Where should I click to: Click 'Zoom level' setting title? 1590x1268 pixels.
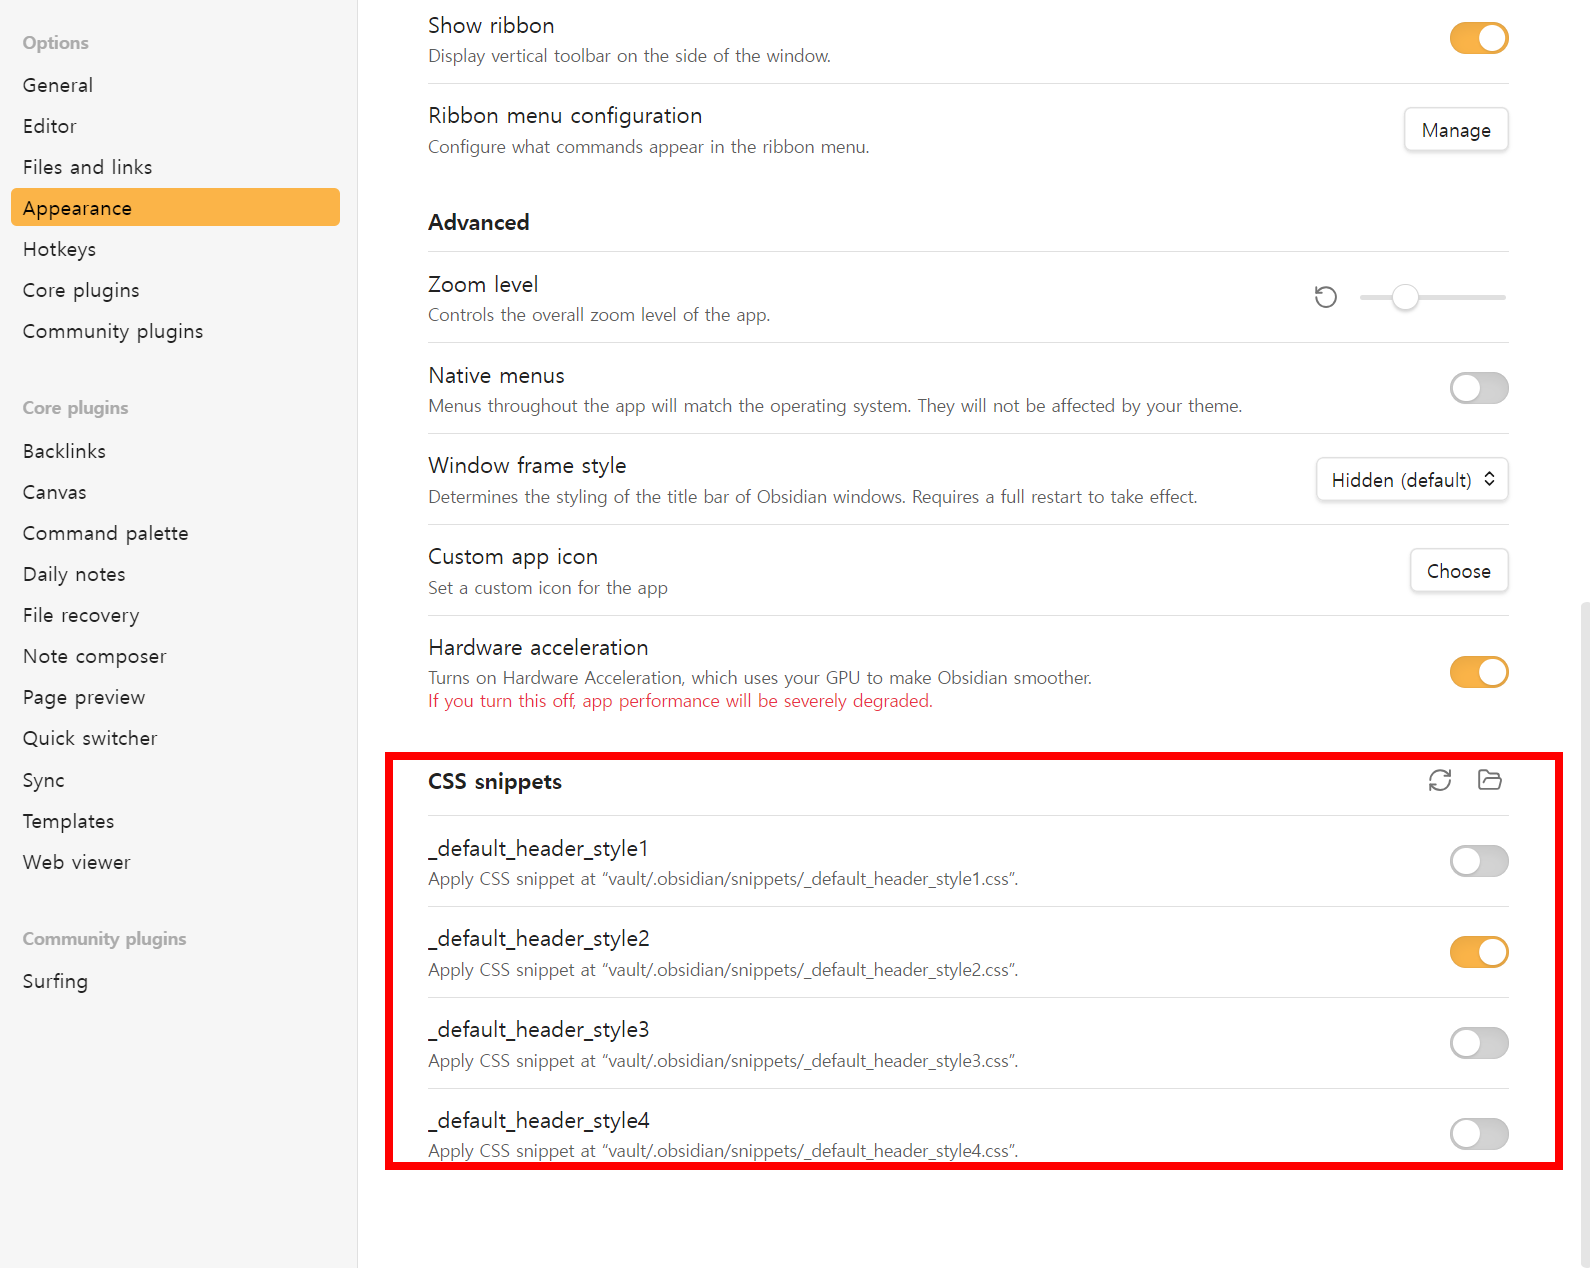[x=483, y=284]
